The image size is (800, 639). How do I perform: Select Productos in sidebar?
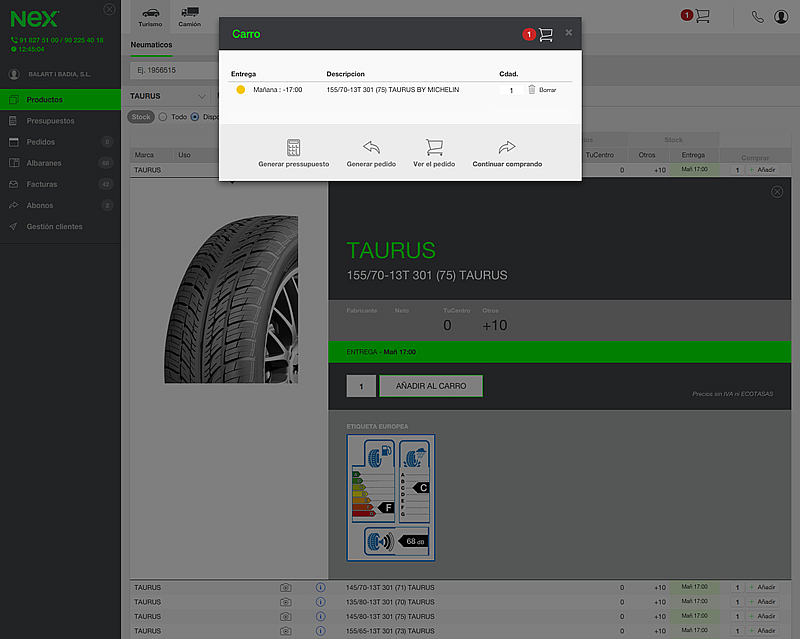60,100
